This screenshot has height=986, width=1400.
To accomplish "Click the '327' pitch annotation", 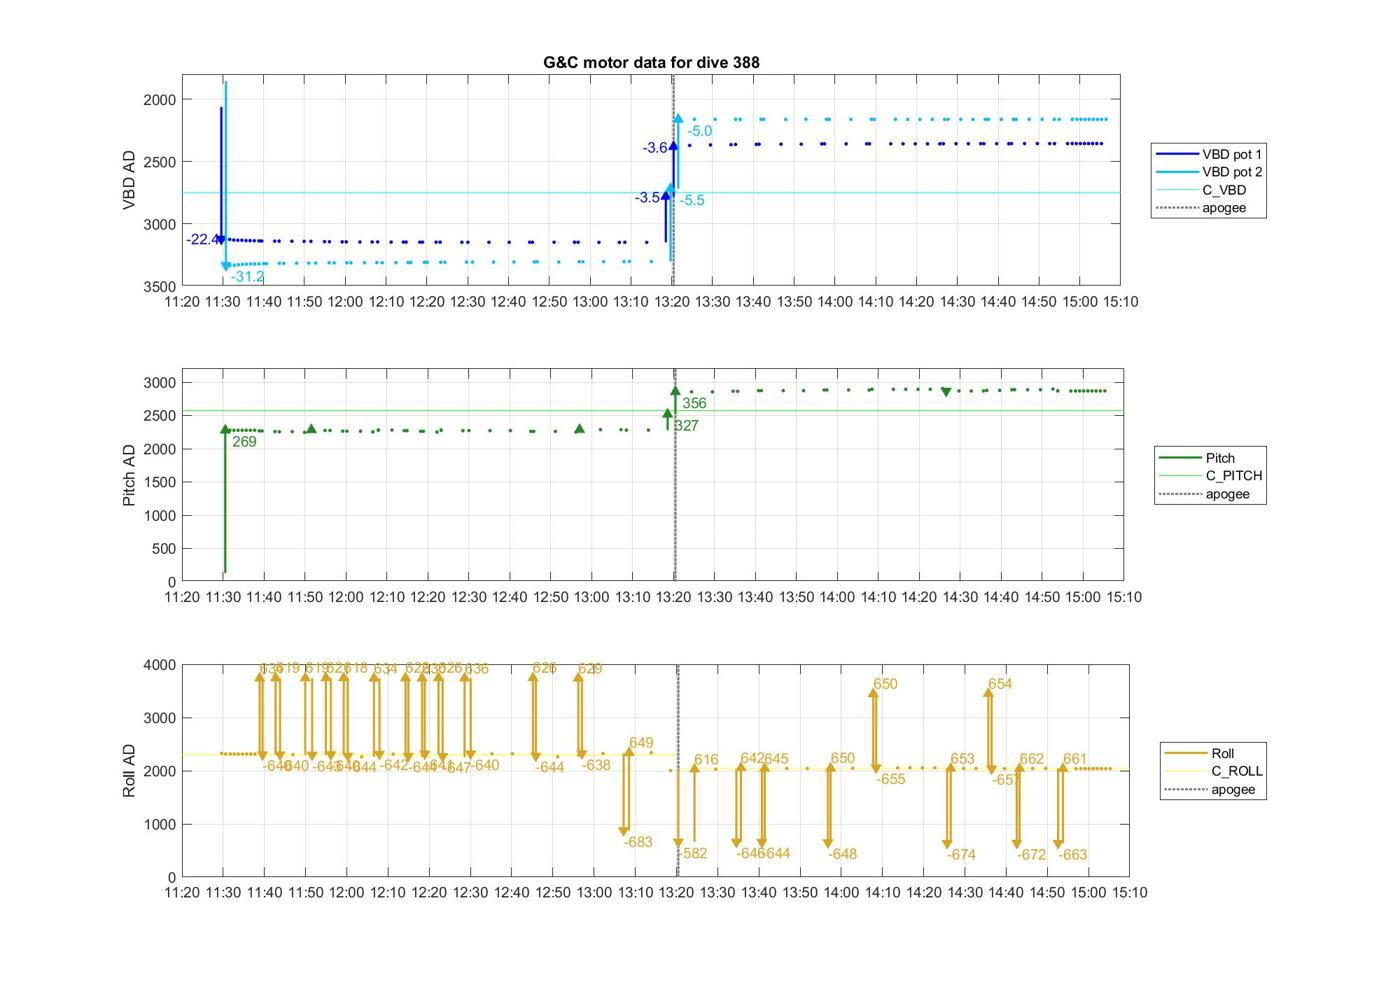I will coord(686,425).
